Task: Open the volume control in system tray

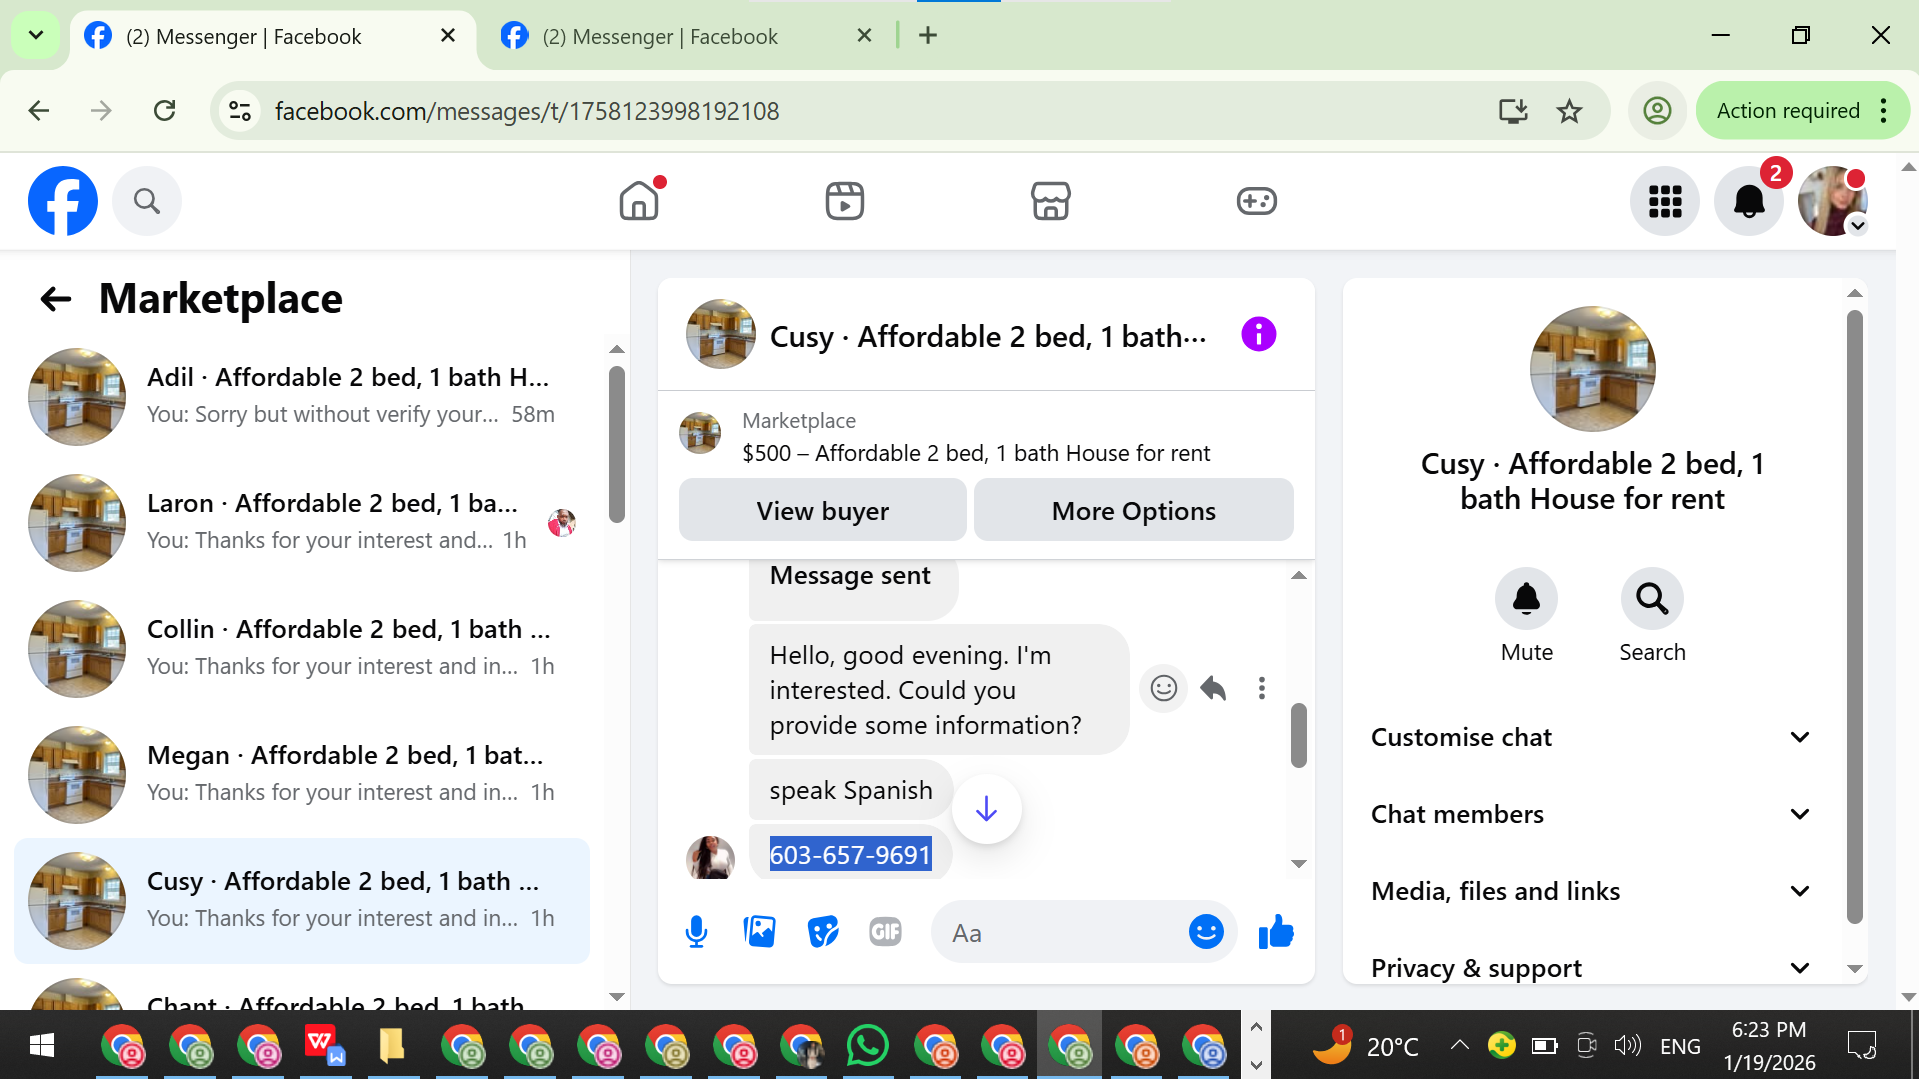Action: [1627, 1045]
